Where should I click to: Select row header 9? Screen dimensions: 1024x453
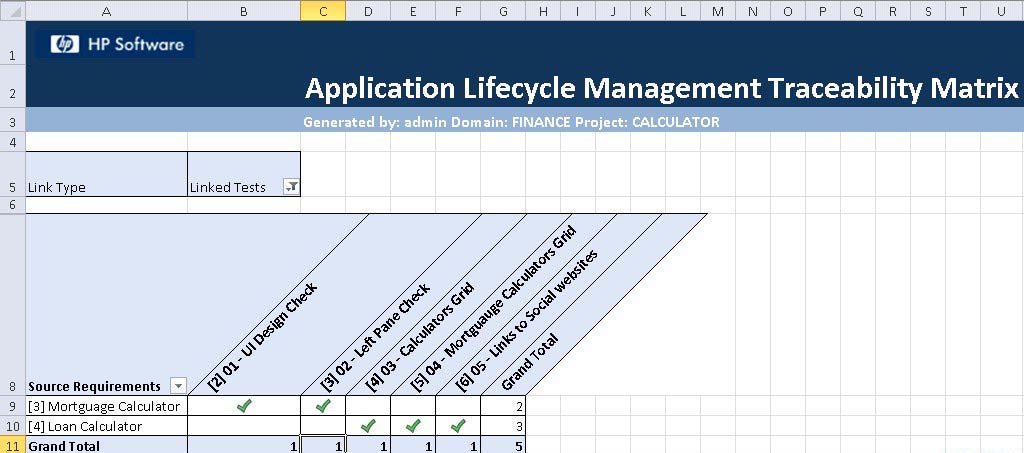pyautogui.click(x=12, y=406)
